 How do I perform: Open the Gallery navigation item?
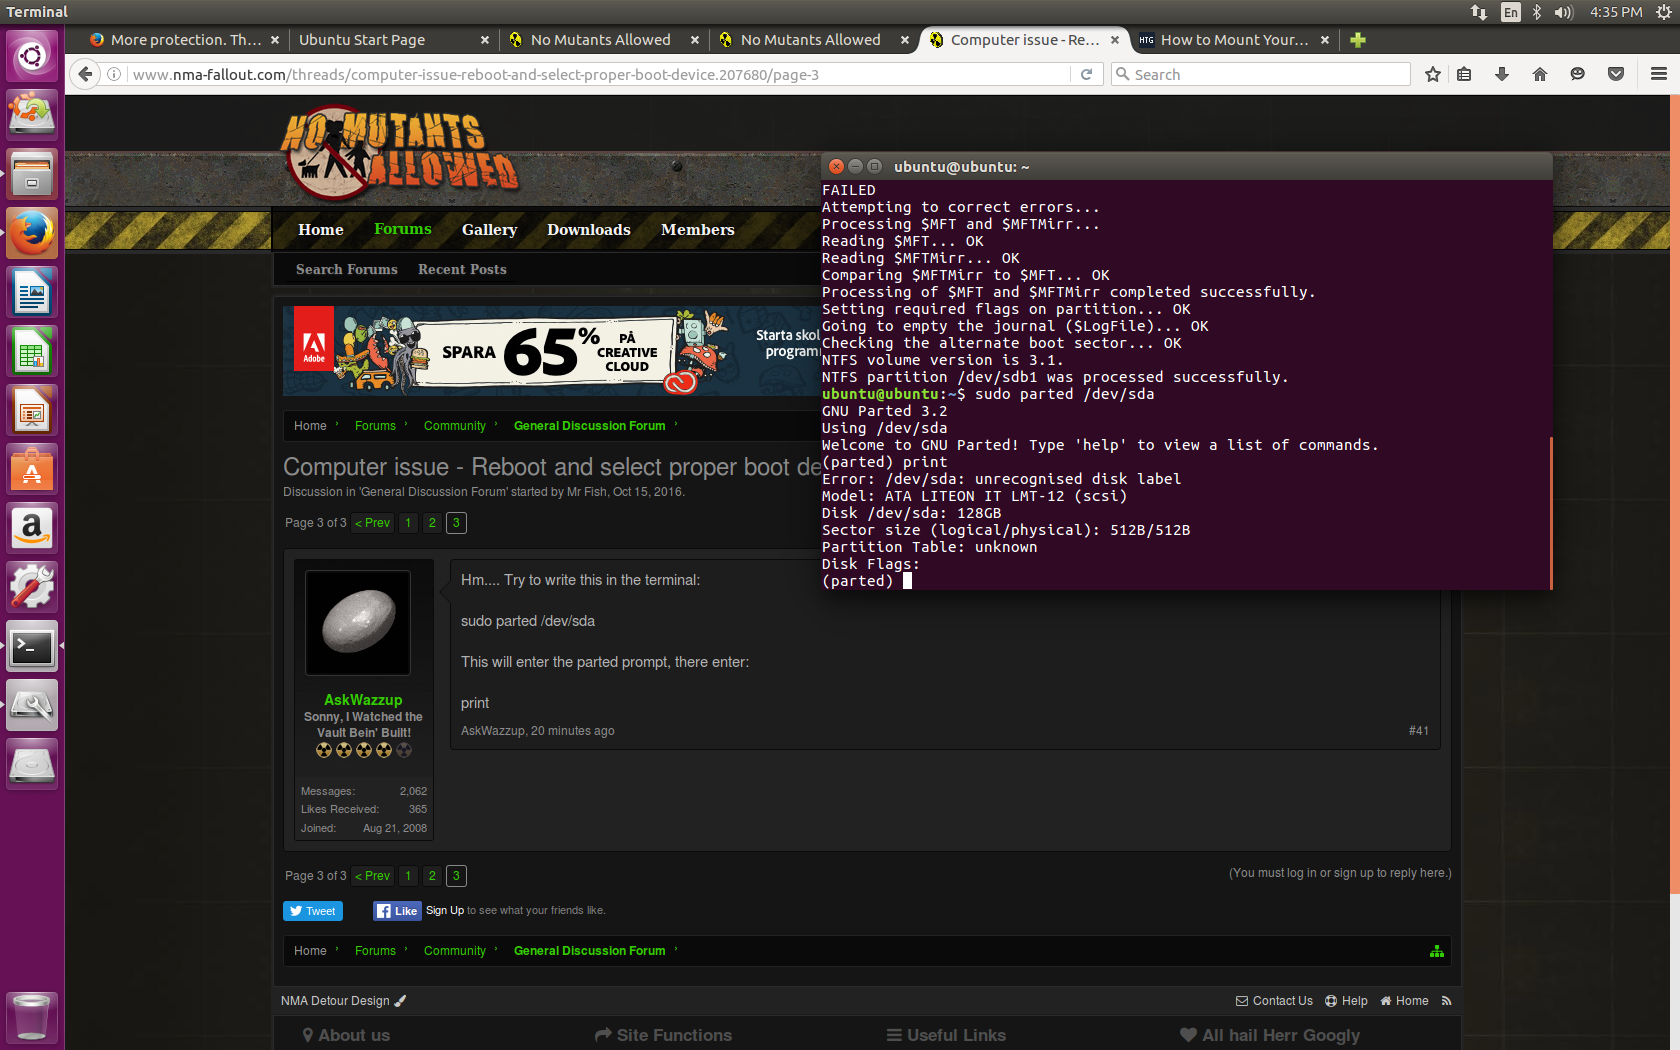pos(489,229)
